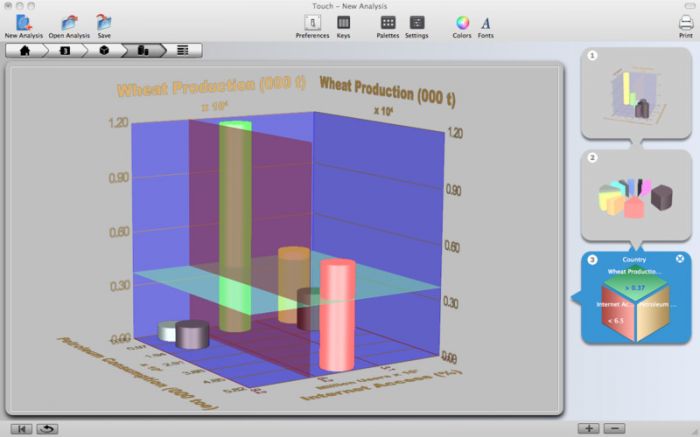Viewport: 700px width, 437px height.
Task: Select analysis step 1 thumbnail
Action: pos(636,94)
